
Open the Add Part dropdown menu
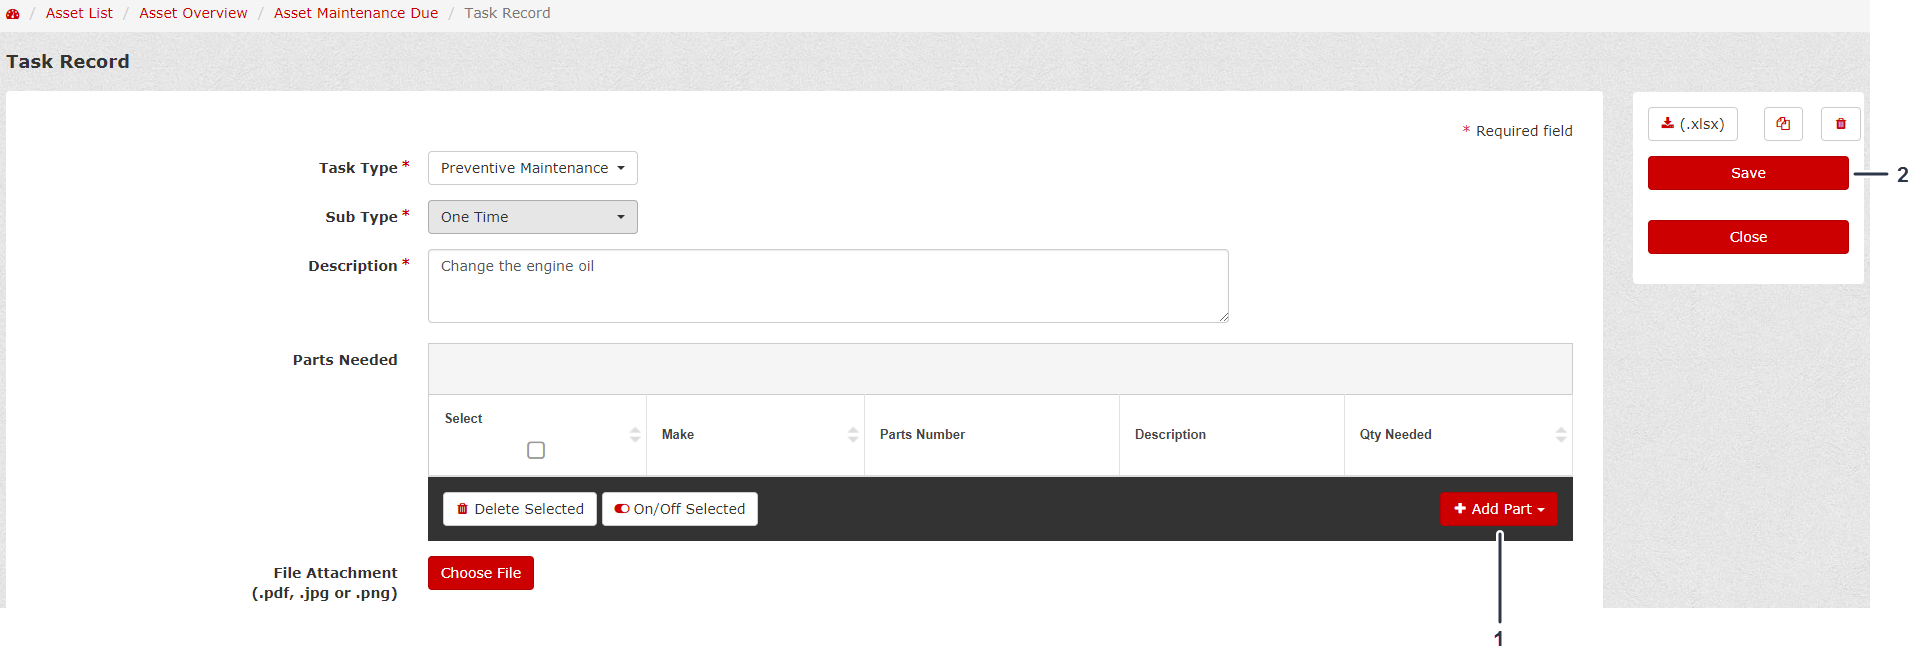[x=1497, y=509]
